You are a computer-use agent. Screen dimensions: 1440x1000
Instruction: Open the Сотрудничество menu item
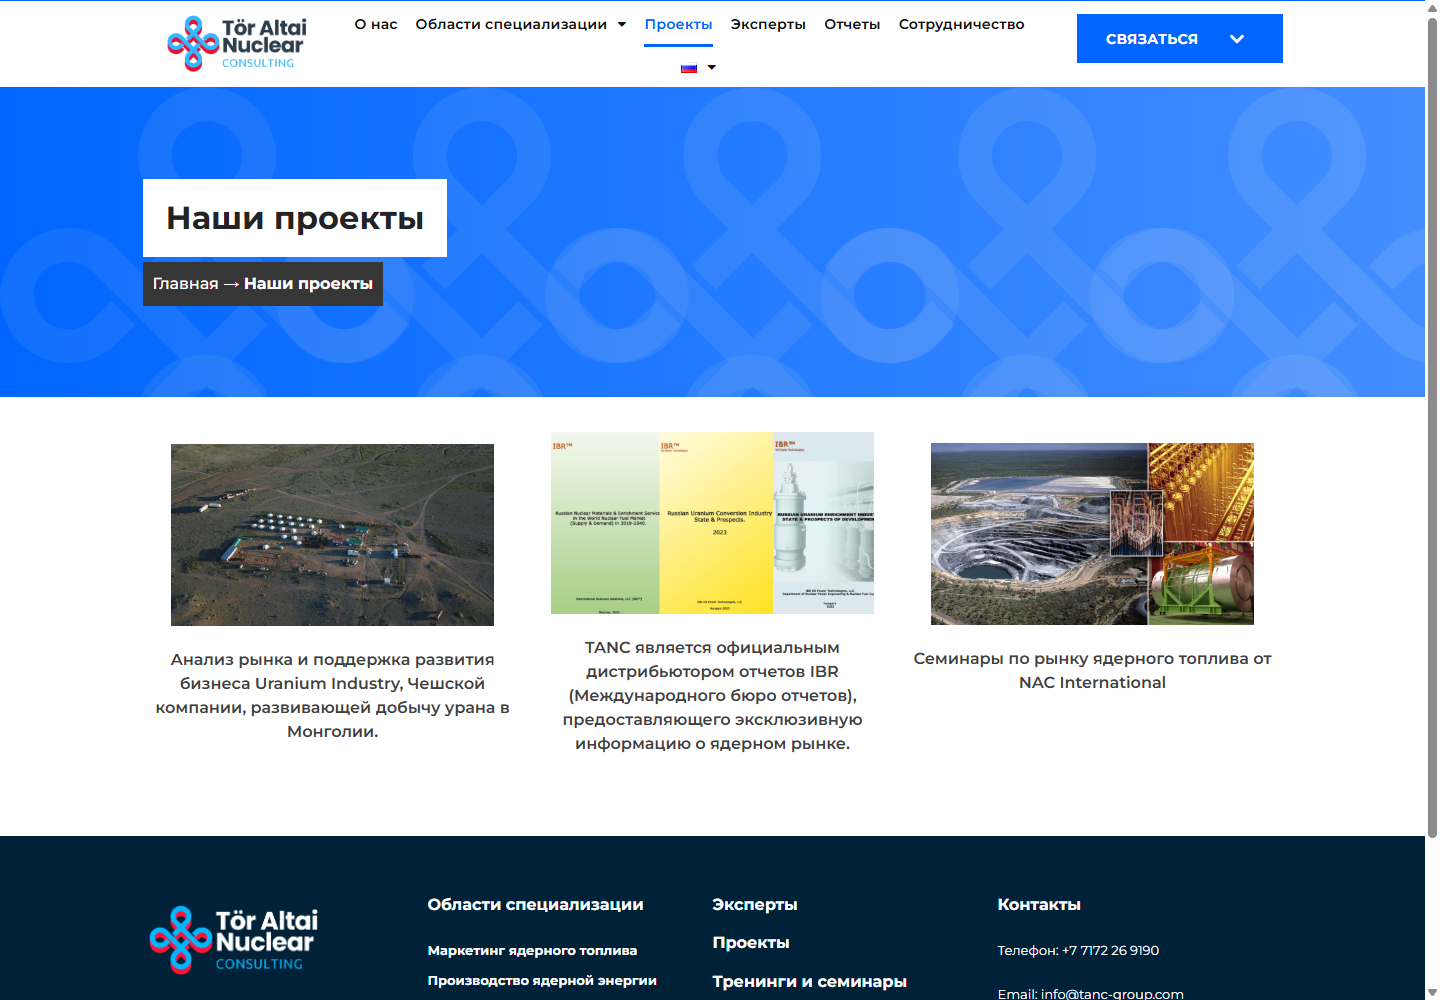pyautogui.click(x=961, y=24)
